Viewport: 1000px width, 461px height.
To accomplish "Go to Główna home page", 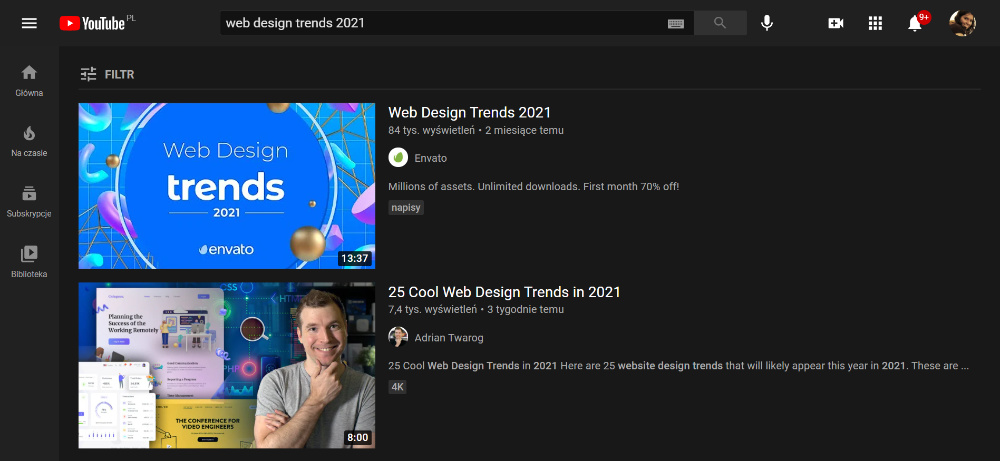I will click(29, 81).
